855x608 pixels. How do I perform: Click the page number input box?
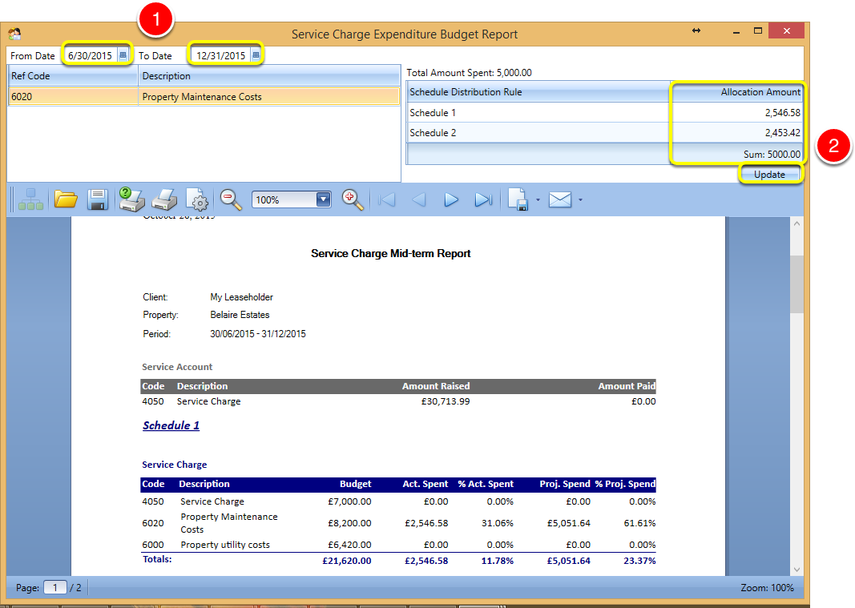[55, 587]
